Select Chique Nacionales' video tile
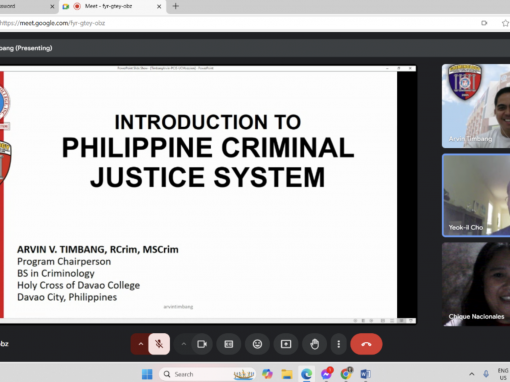Image resolution: width=510 pixels, height=382 pixels. tap(476, 284)
